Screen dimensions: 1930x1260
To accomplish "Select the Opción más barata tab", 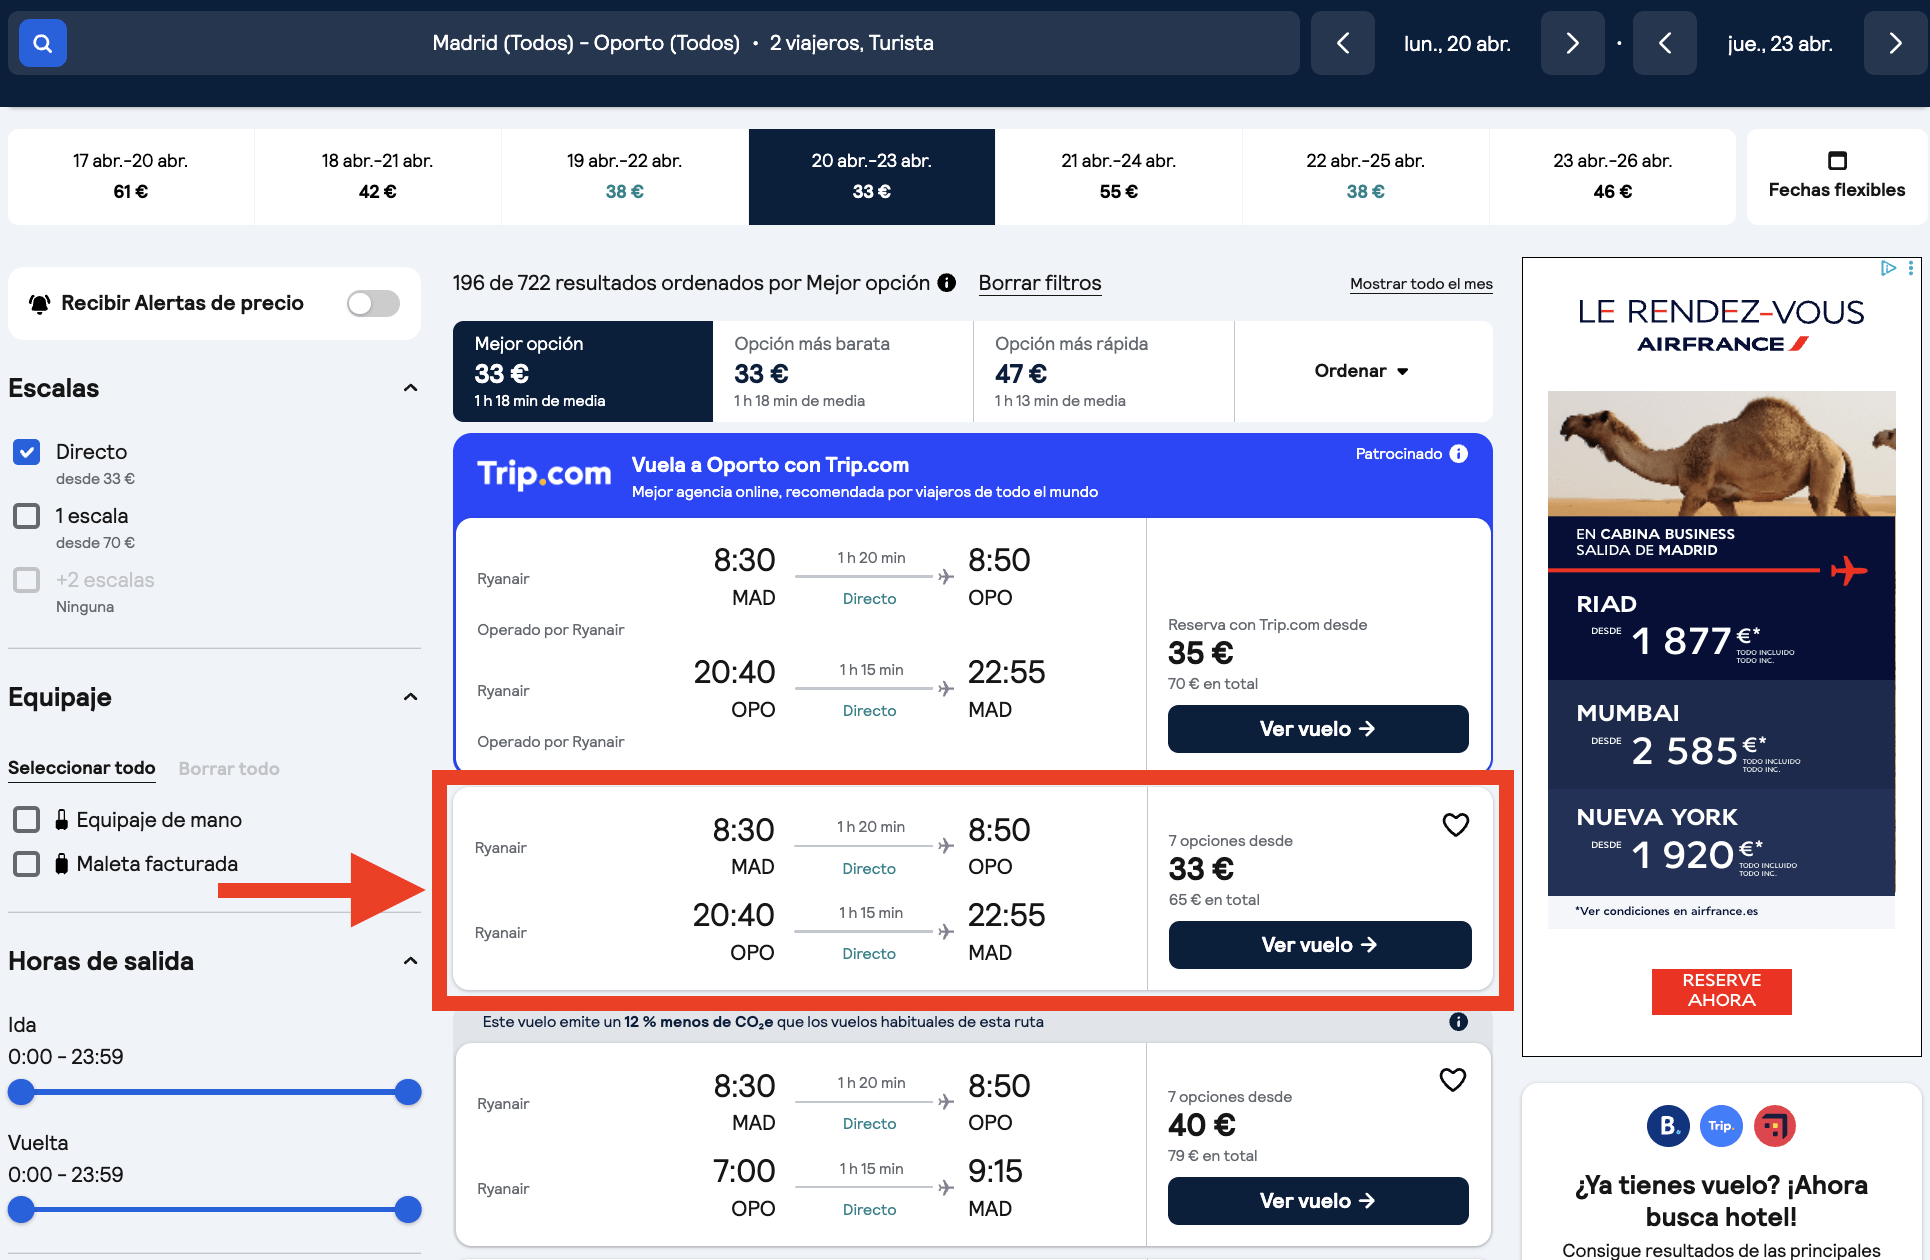I will 843,371.
